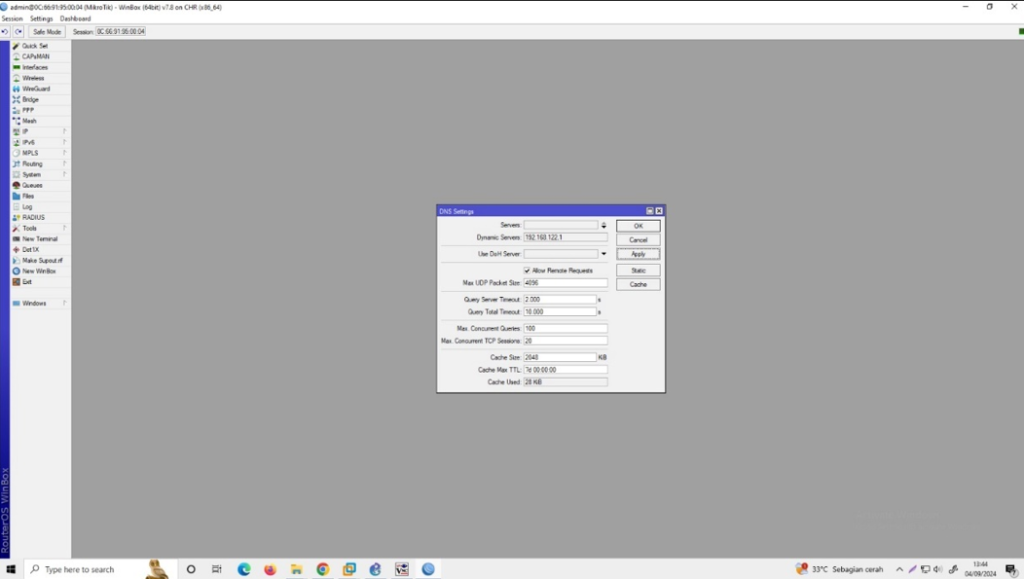Open the weather widget in taskbar
Screen dimensions: 1024x579
839,569
